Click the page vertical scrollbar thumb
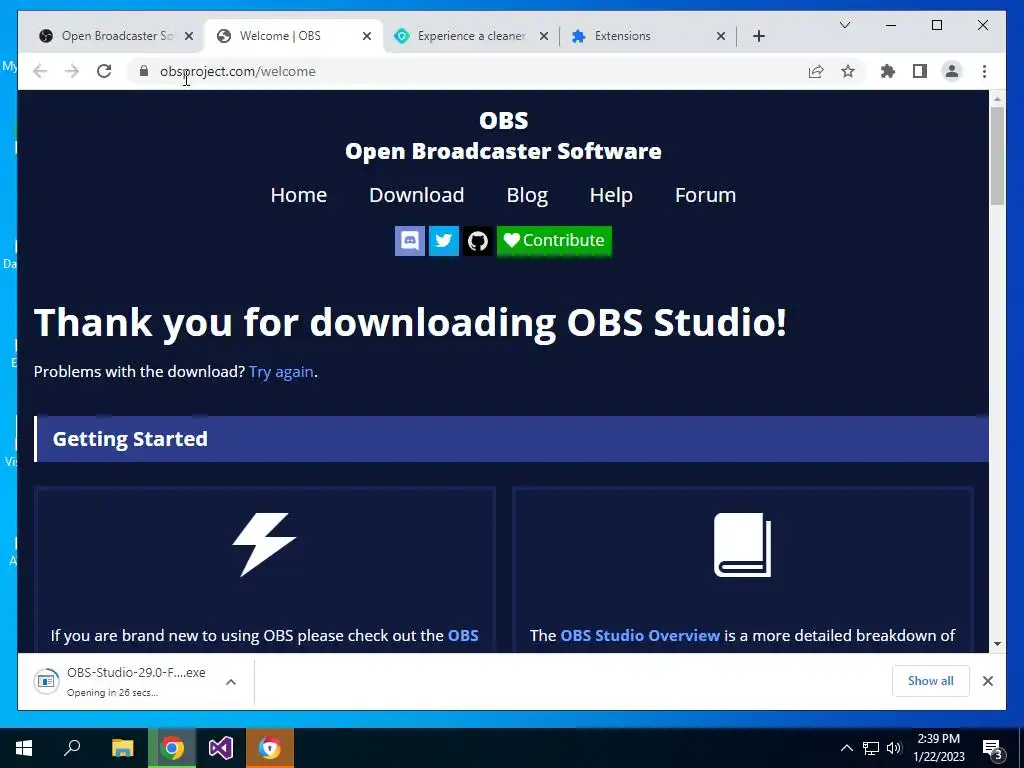Viewport: 1024px width, 768px height. (997, 155)
